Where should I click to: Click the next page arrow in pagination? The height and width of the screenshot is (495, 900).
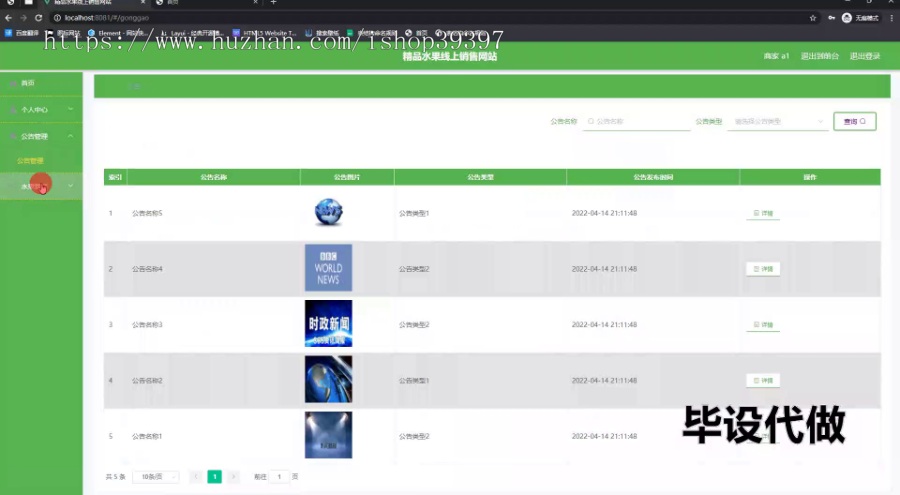[x=233, y=477]
